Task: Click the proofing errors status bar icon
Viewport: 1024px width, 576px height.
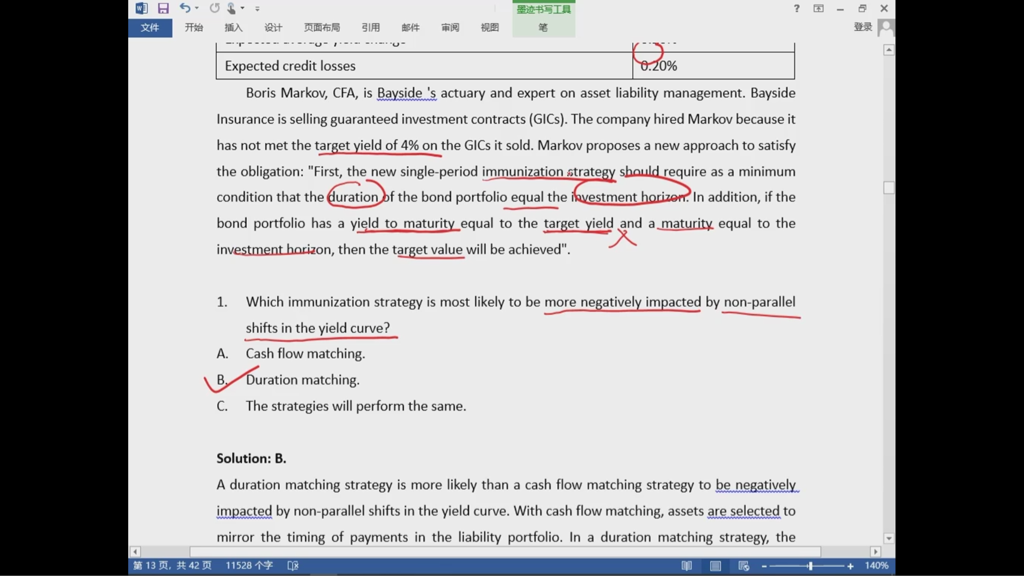Action: tap(293, 566)
